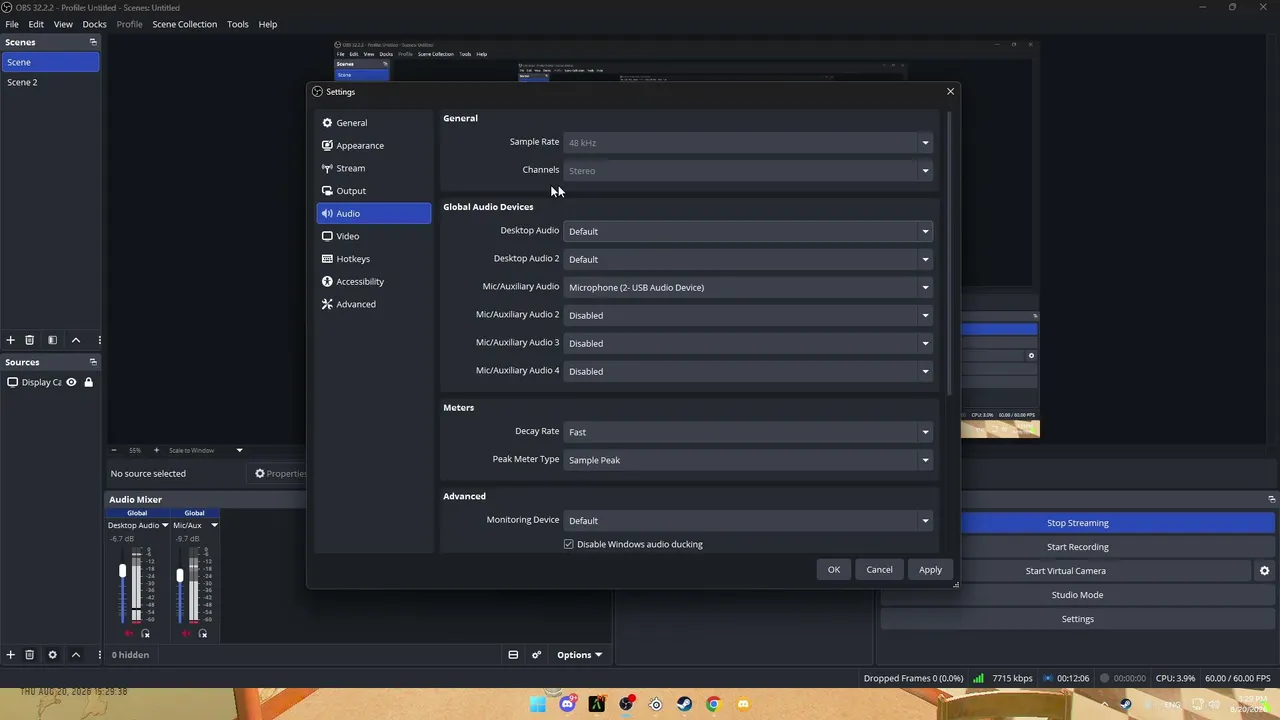Select Scene 2 in Scenes list
1280x720 pixels.
pyautogui.click(x=50, y=82)
